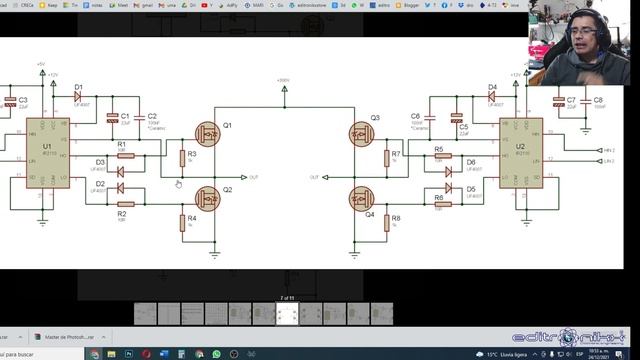Viewport: 640px width, 360px height.
Task: Open File Explorer from the taskbar
Action: [x=111, y=354]
